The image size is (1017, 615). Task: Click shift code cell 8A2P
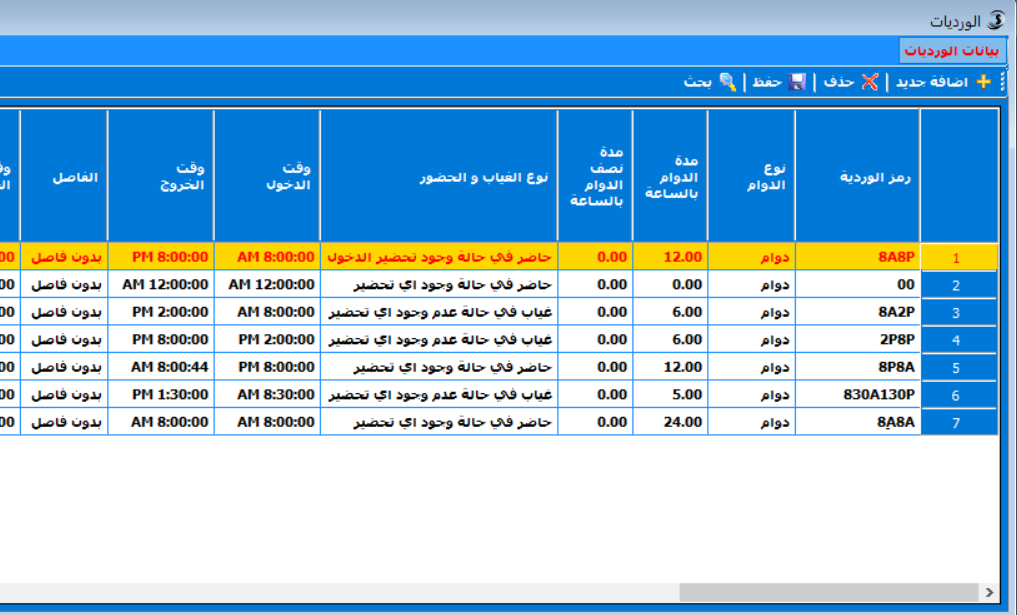coord(857,312)
